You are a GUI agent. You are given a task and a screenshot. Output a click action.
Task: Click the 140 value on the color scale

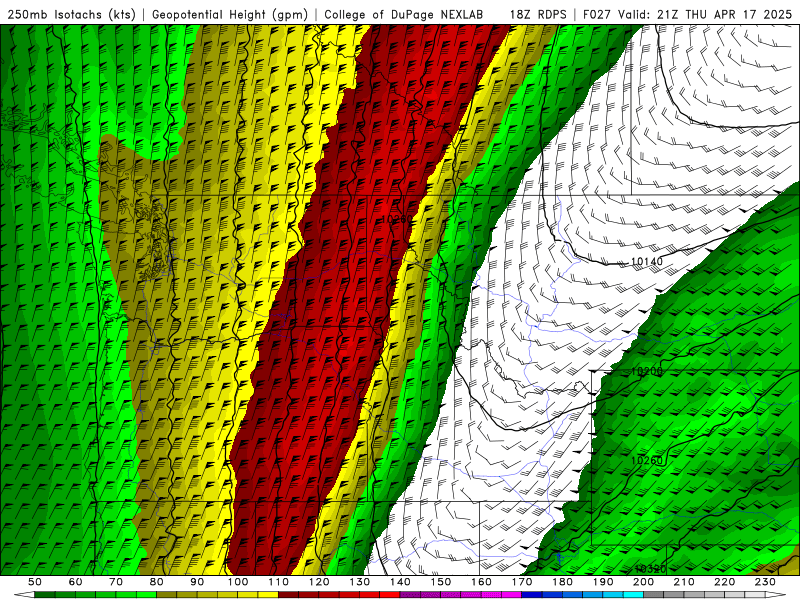coord(400,582)
